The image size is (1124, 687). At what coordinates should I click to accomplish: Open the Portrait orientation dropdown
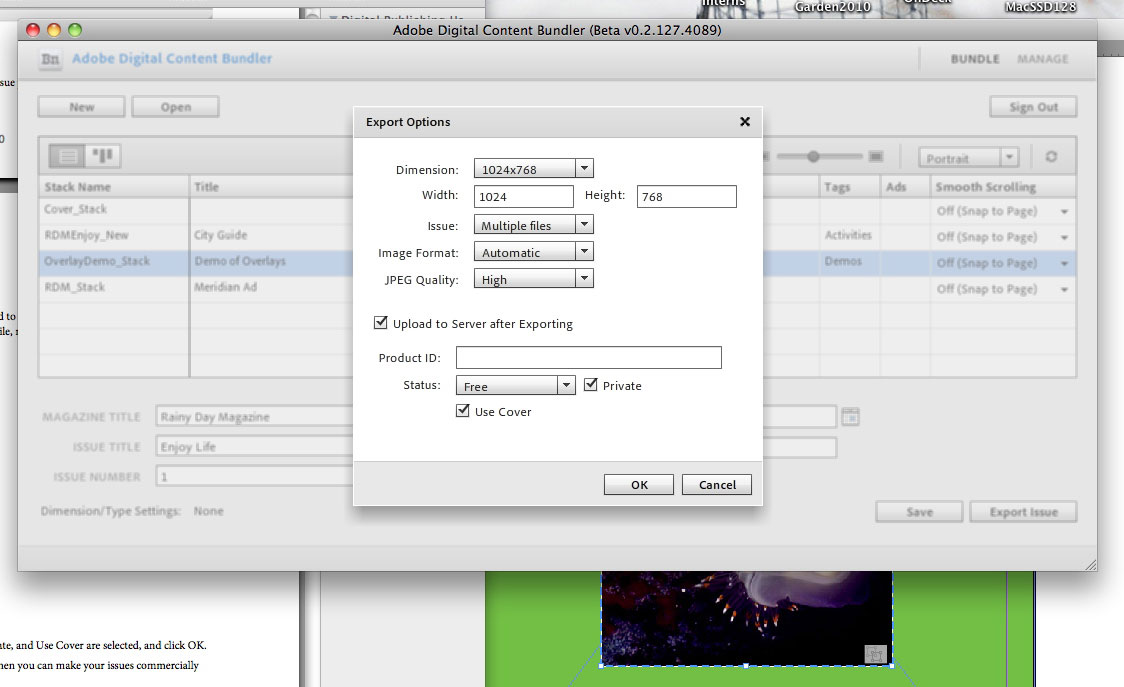tap(968, 157)
